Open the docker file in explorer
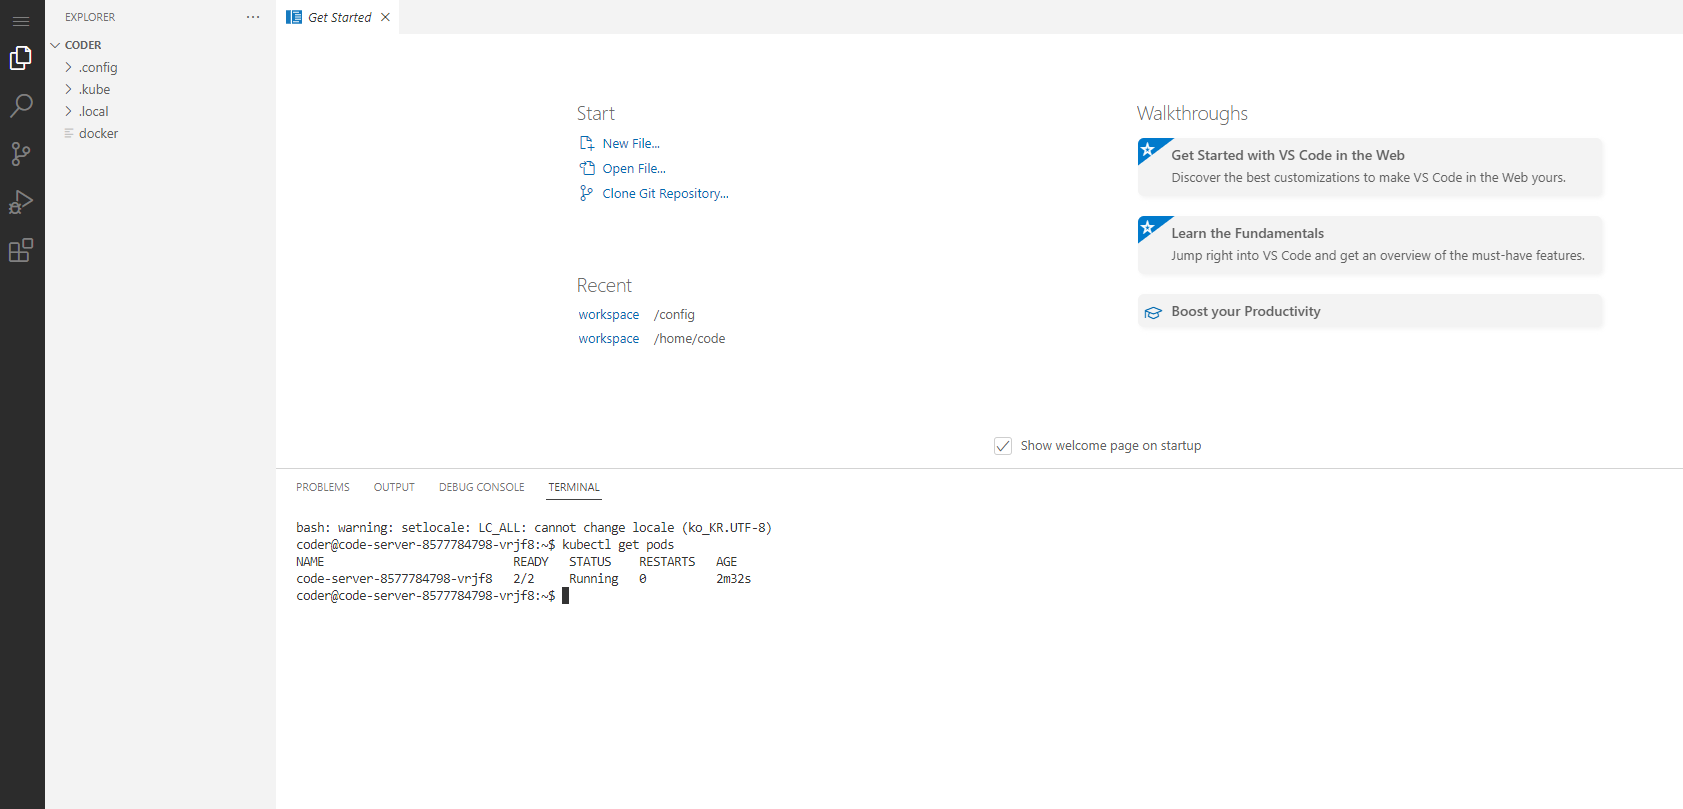The width and height of the screenshot is (1683, 809). (160, 133)
